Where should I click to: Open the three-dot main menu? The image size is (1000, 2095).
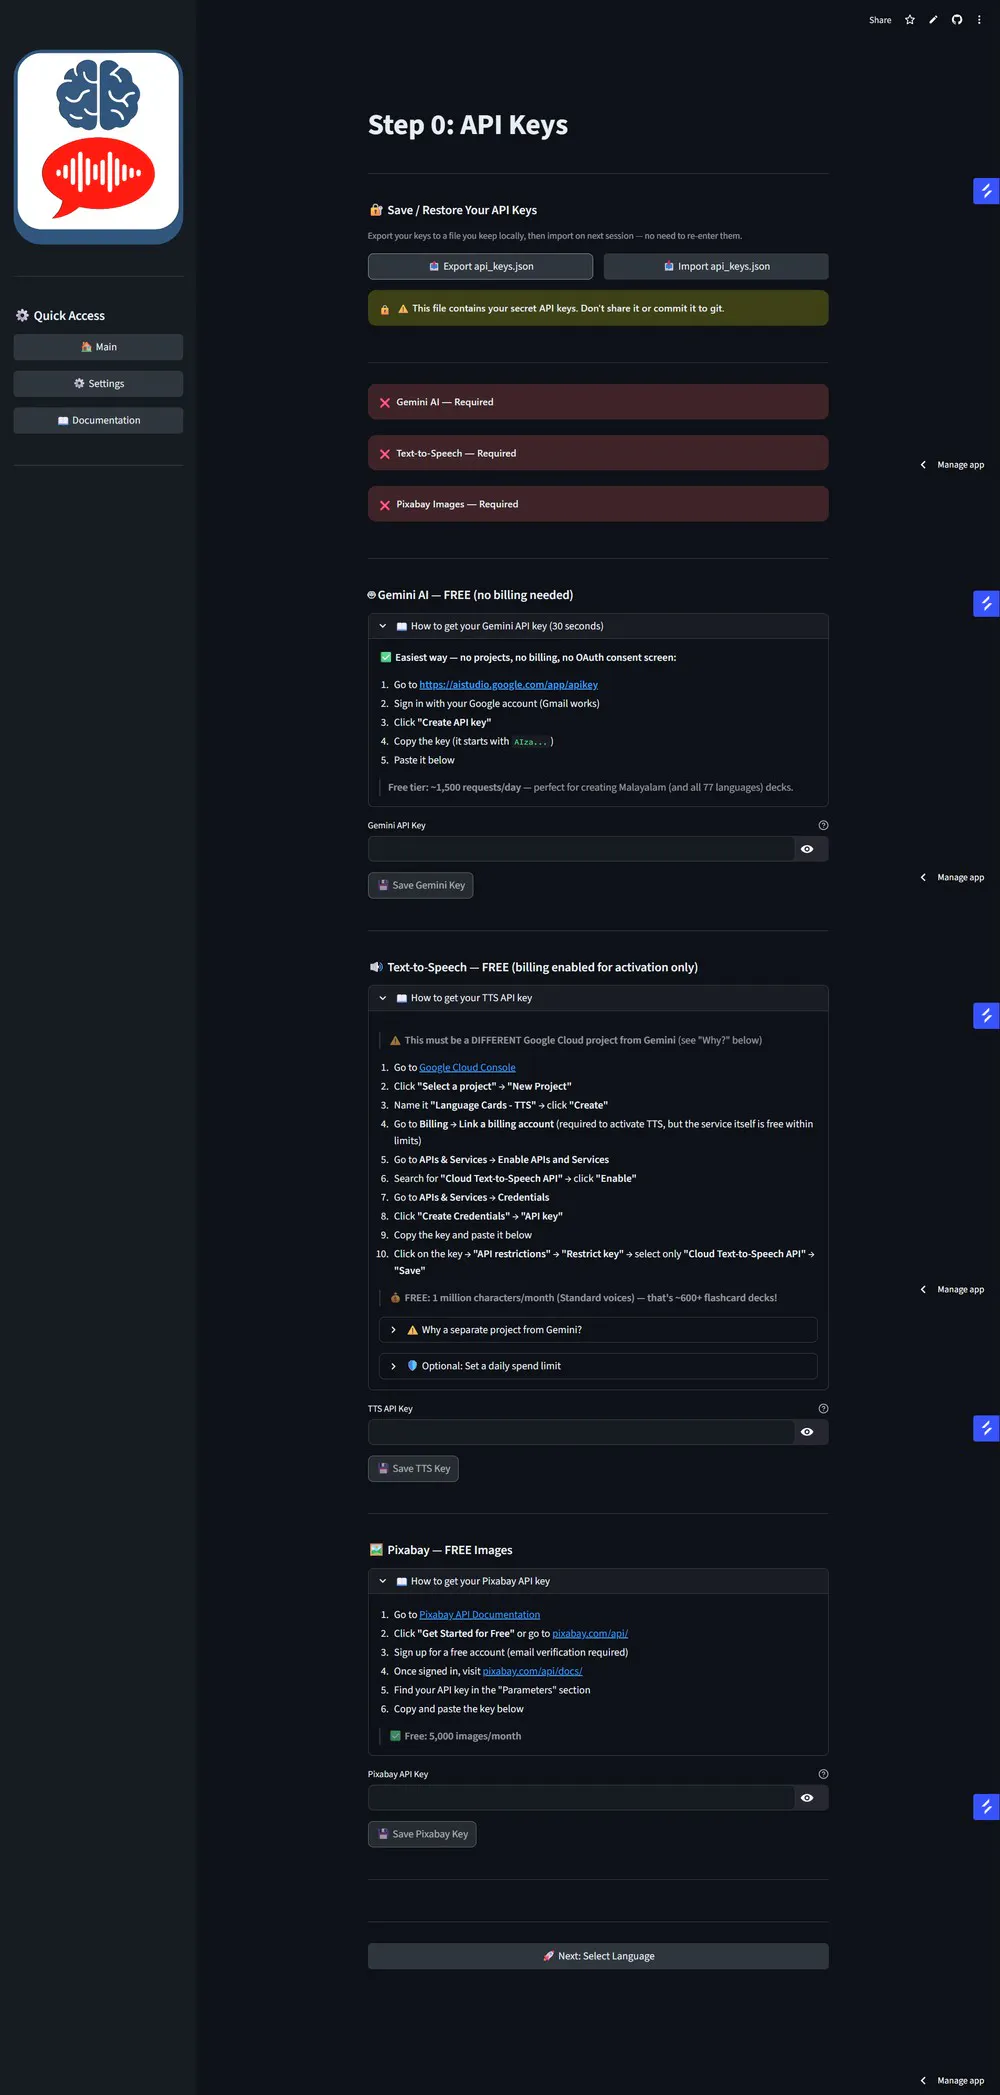point(979,20)
